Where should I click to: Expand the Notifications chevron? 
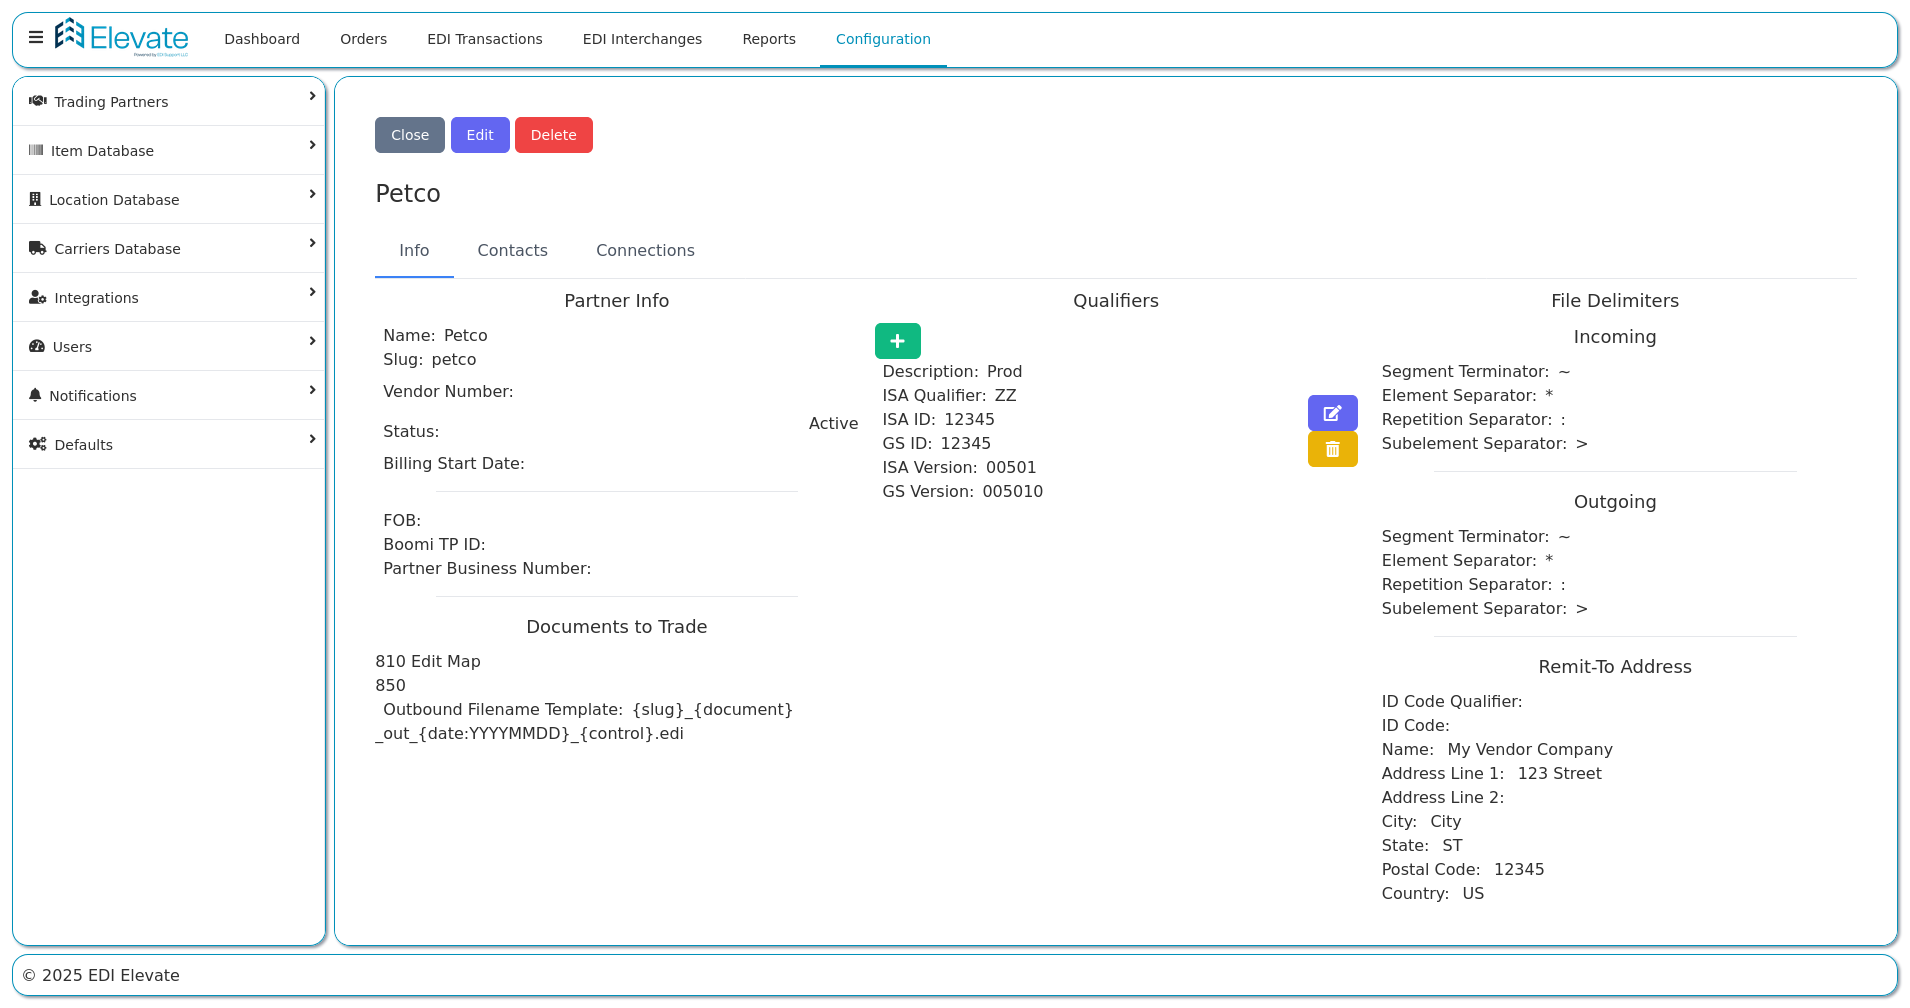(x=312, y=390)
